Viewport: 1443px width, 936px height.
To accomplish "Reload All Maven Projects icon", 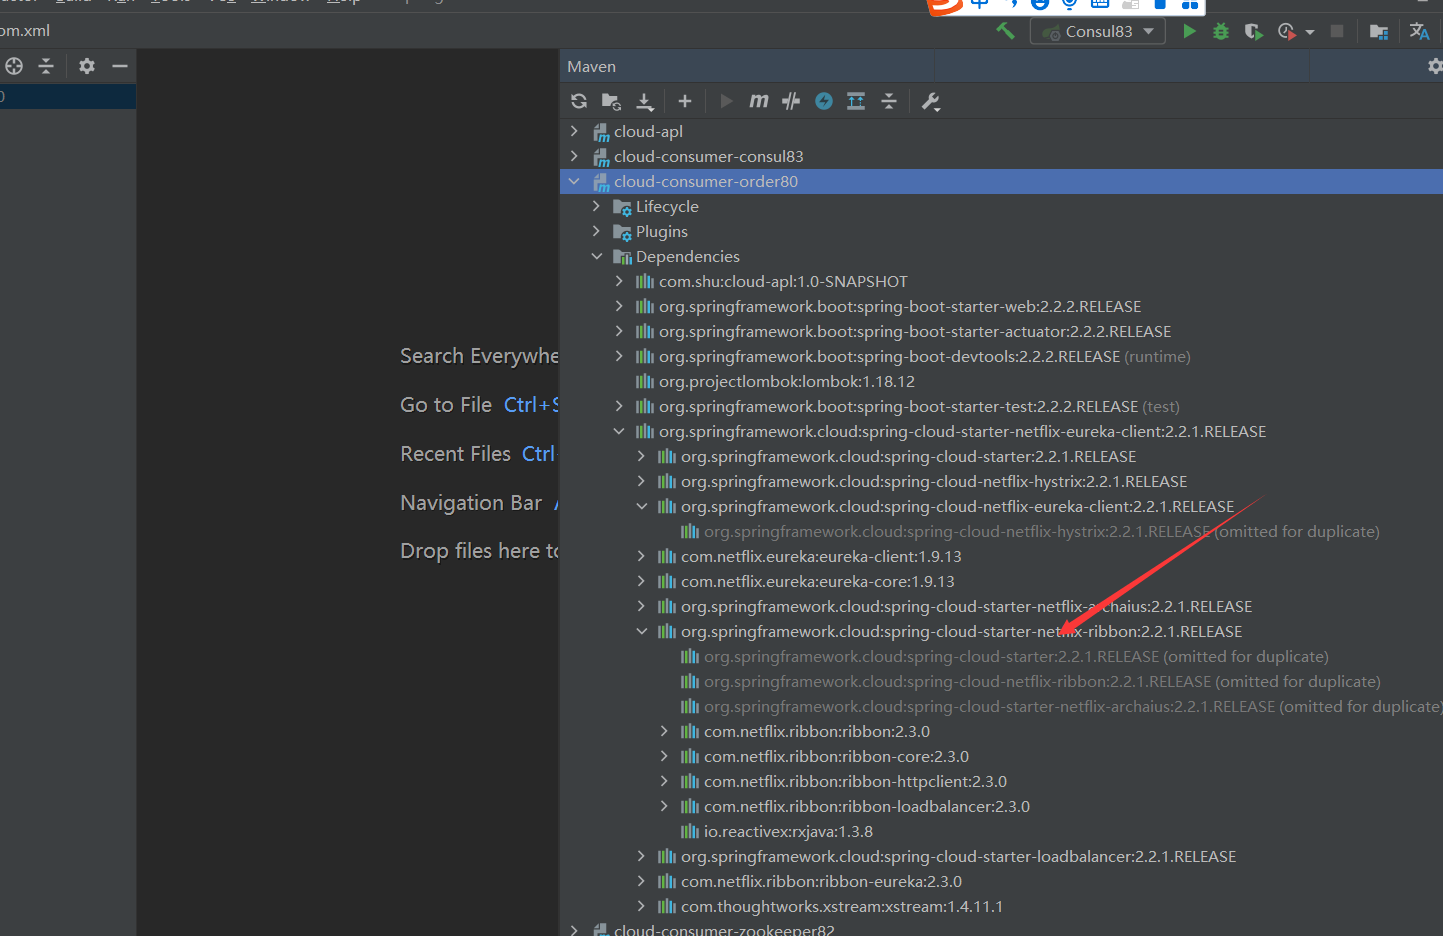I will 579,101.
